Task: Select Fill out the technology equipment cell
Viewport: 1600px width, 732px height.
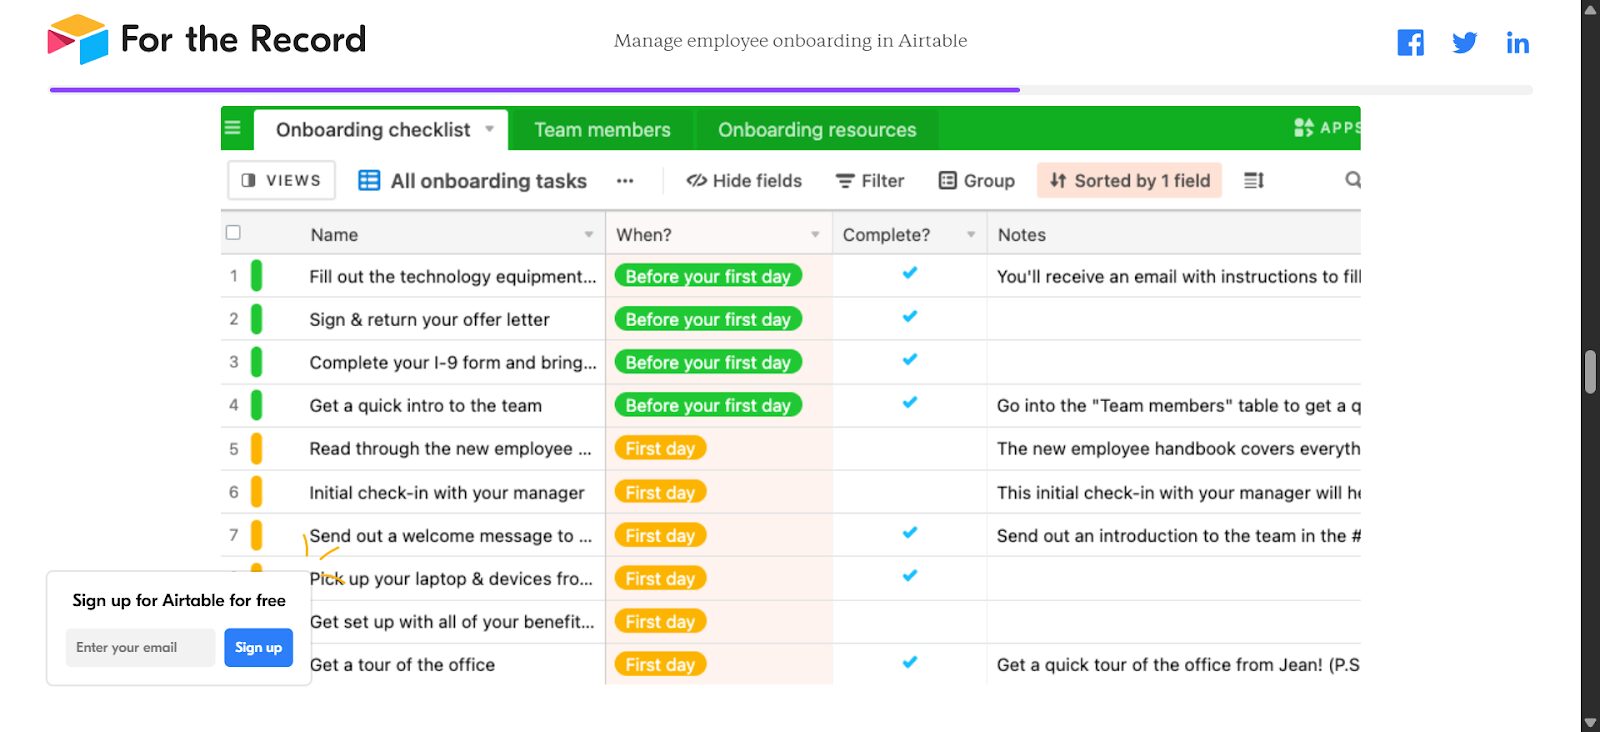Action: (452, 276)
